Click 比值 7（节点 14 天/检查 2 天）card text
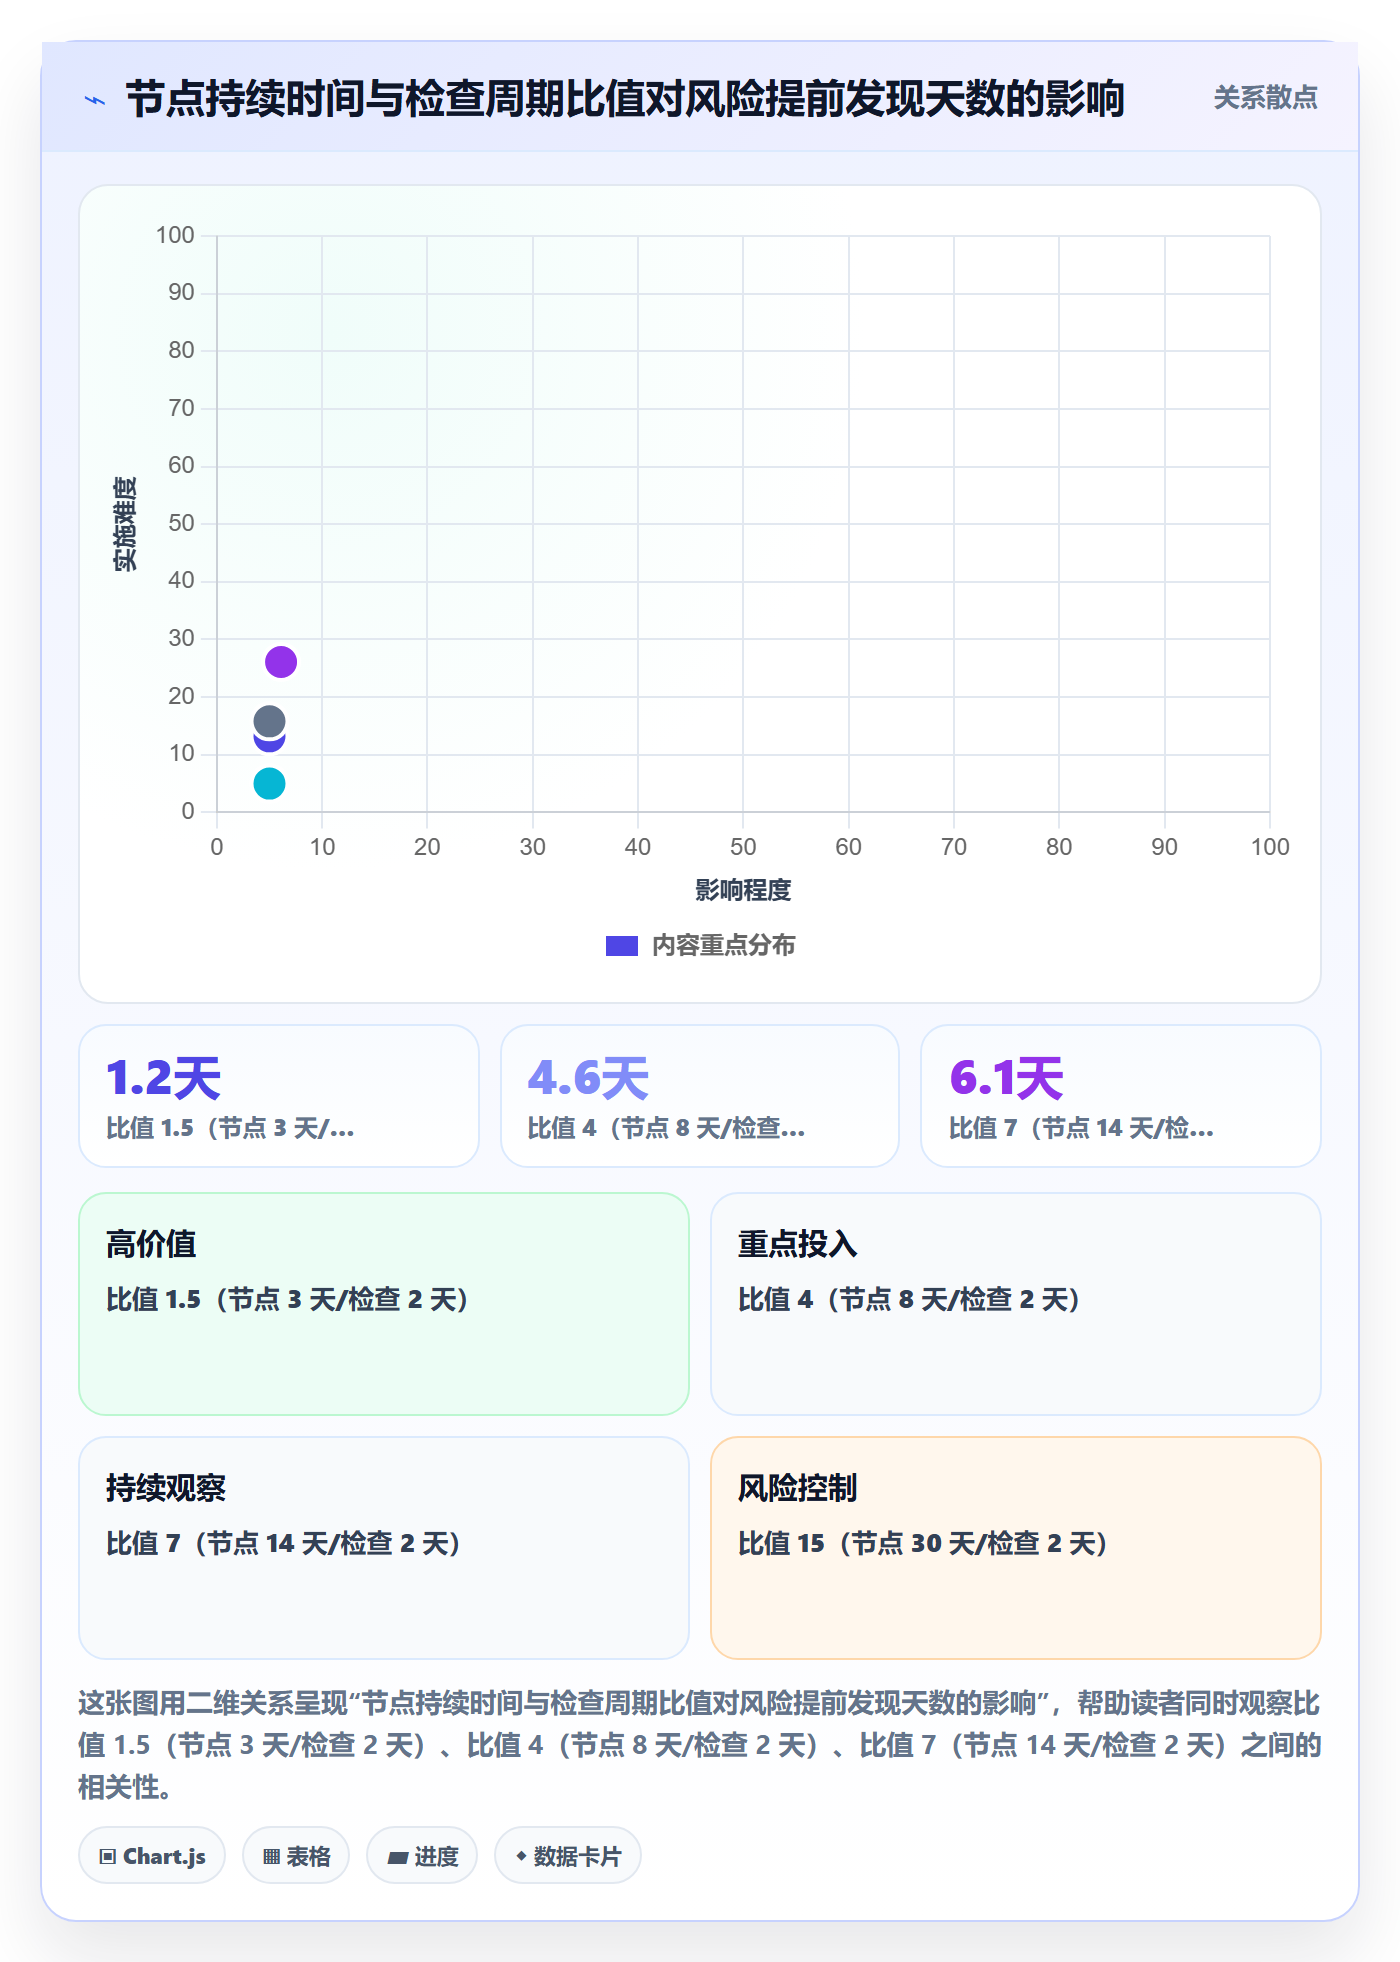Screen dimensions: 1400x1962 click(x=284, y=1543)
